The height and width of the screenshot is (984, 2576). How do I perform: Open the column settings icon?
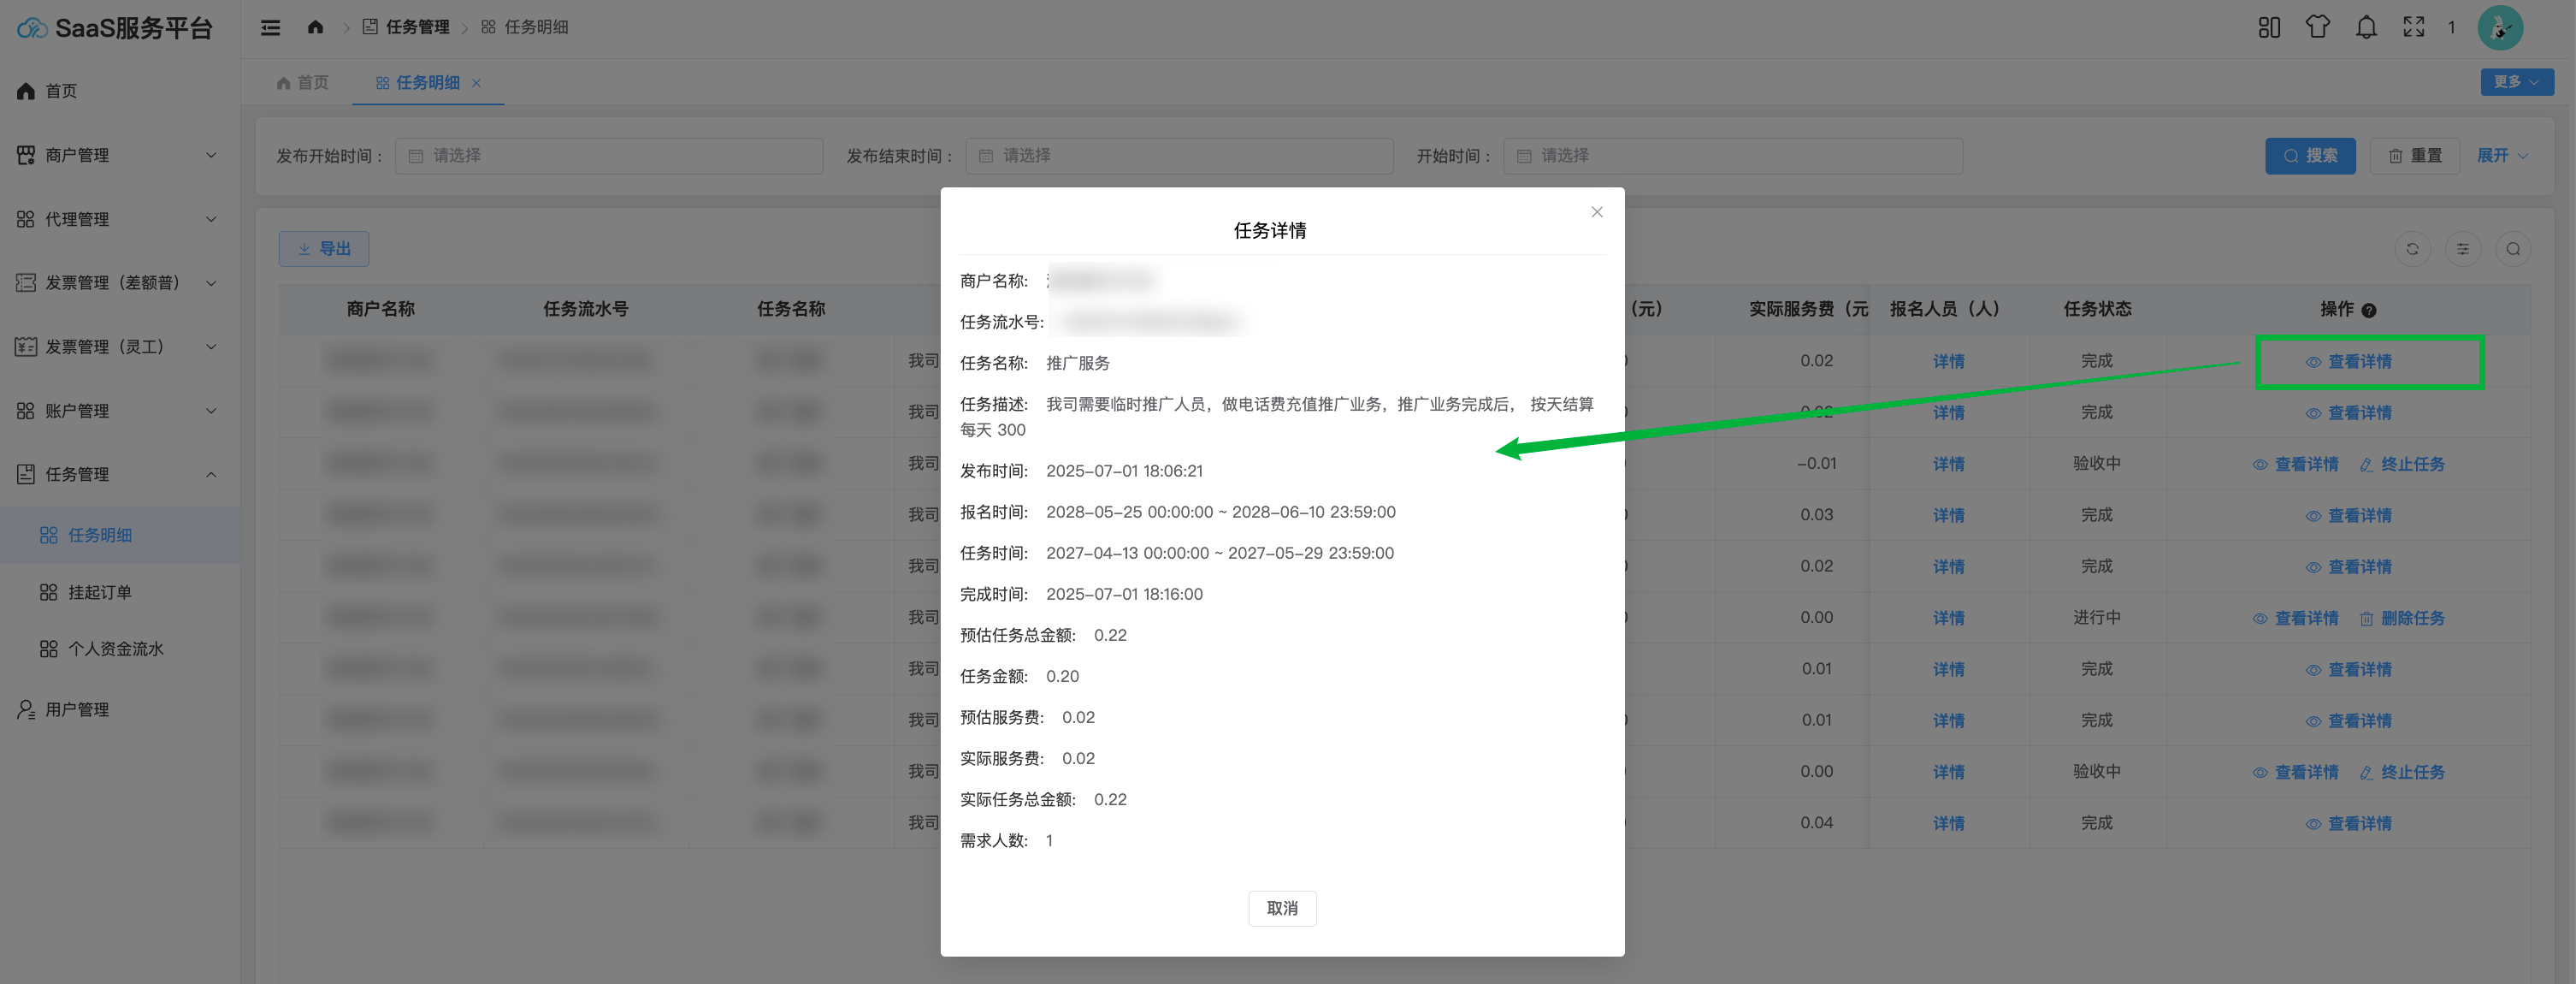point(2462,249)
